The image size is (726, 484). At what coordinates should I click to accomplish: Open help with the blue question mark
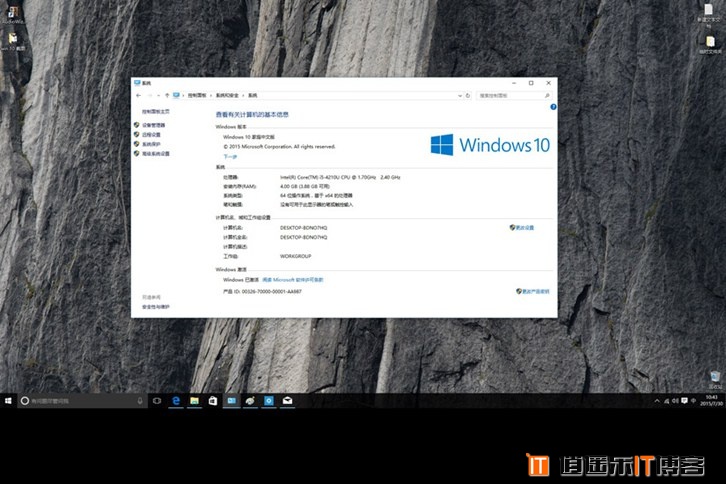point(553,107)
